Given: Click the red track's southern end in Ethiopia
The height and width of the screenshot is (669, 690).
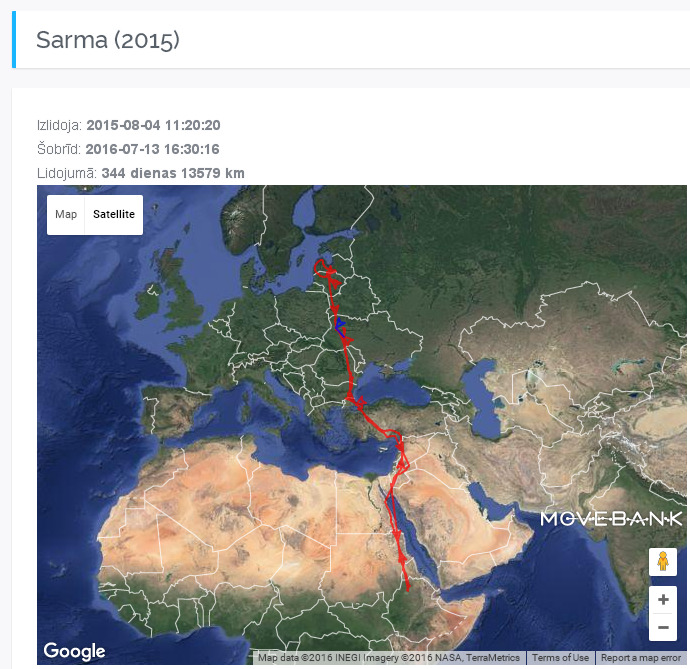Looking at the screenshot, I should click(x=408, y=589).
